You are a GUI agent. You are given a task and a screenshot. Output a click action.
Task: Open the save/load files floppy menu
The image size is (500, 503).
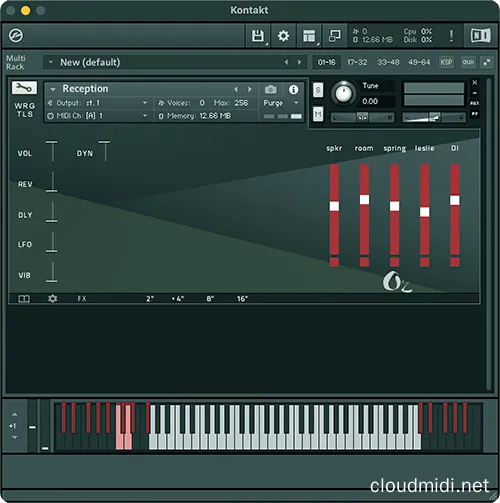pyautogui.click(x=258, y=36)
